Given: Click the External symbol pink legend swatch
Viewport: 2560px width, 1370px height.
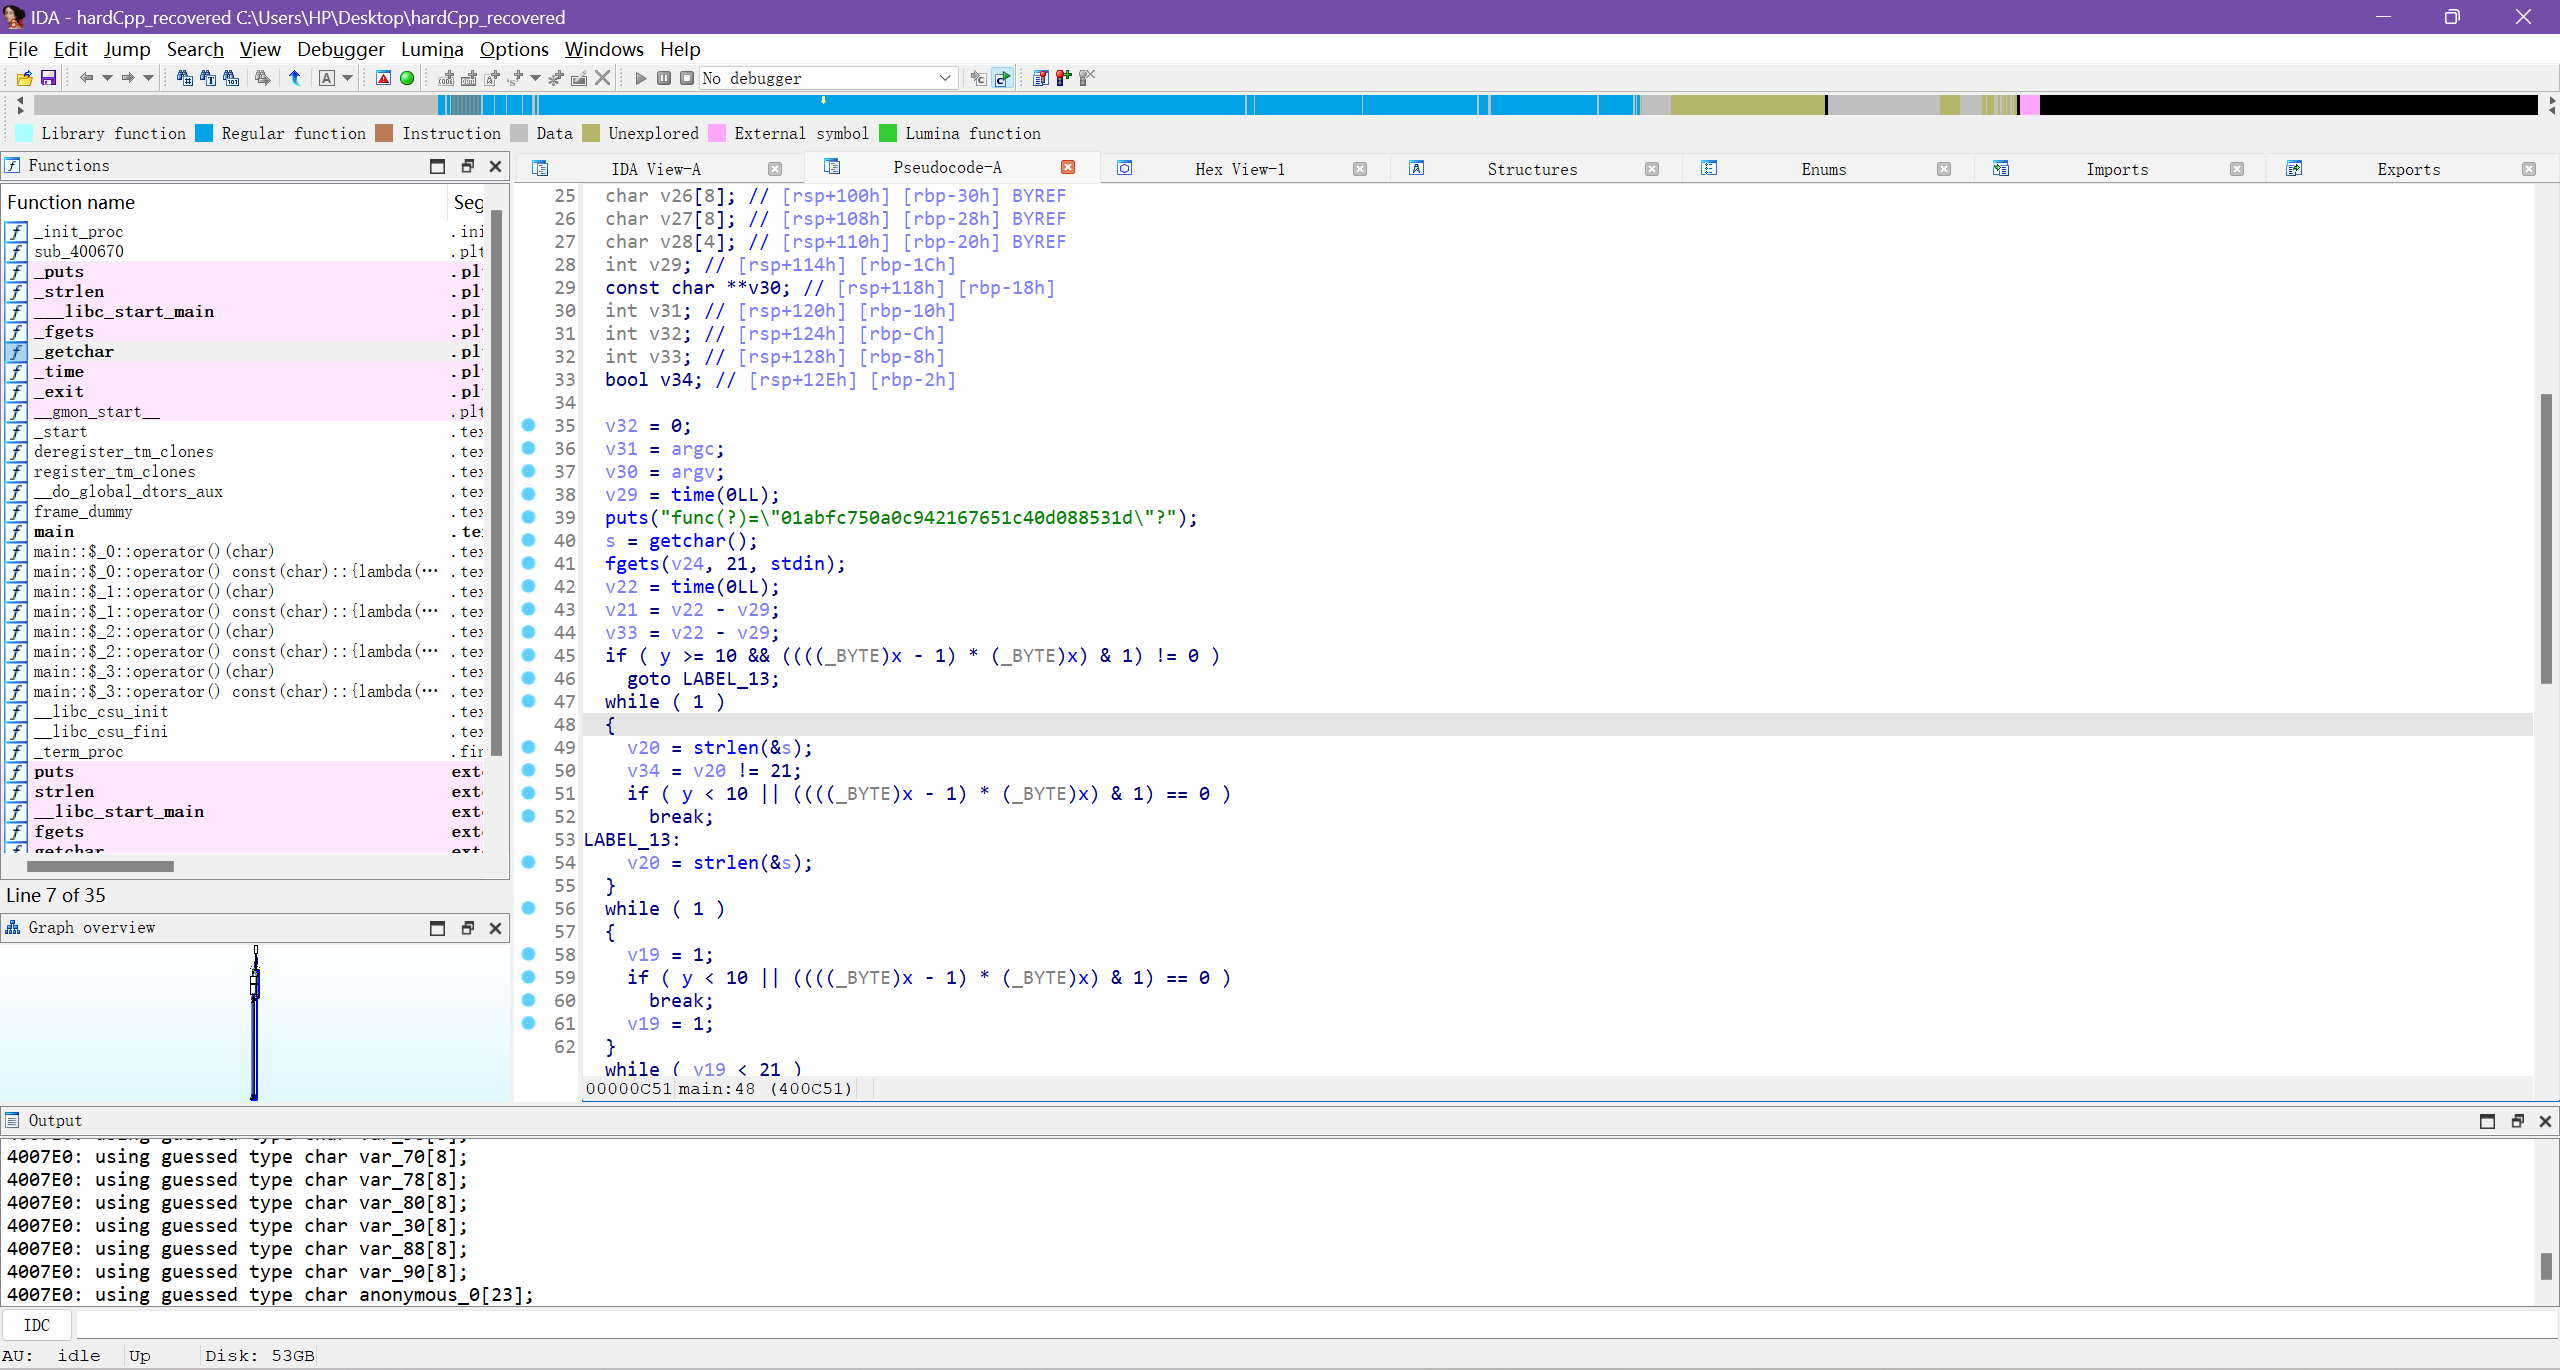Looking at the screenshot, I should tap(717, 133).
